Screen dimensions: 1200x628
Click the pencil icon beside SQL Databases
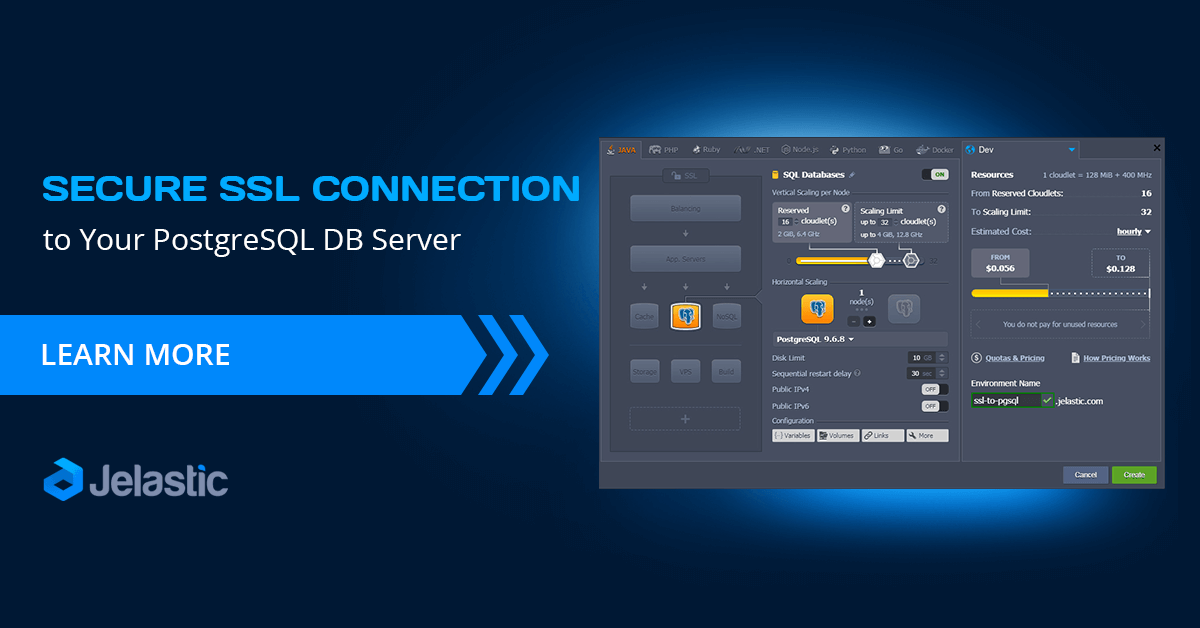pos(851,175)
